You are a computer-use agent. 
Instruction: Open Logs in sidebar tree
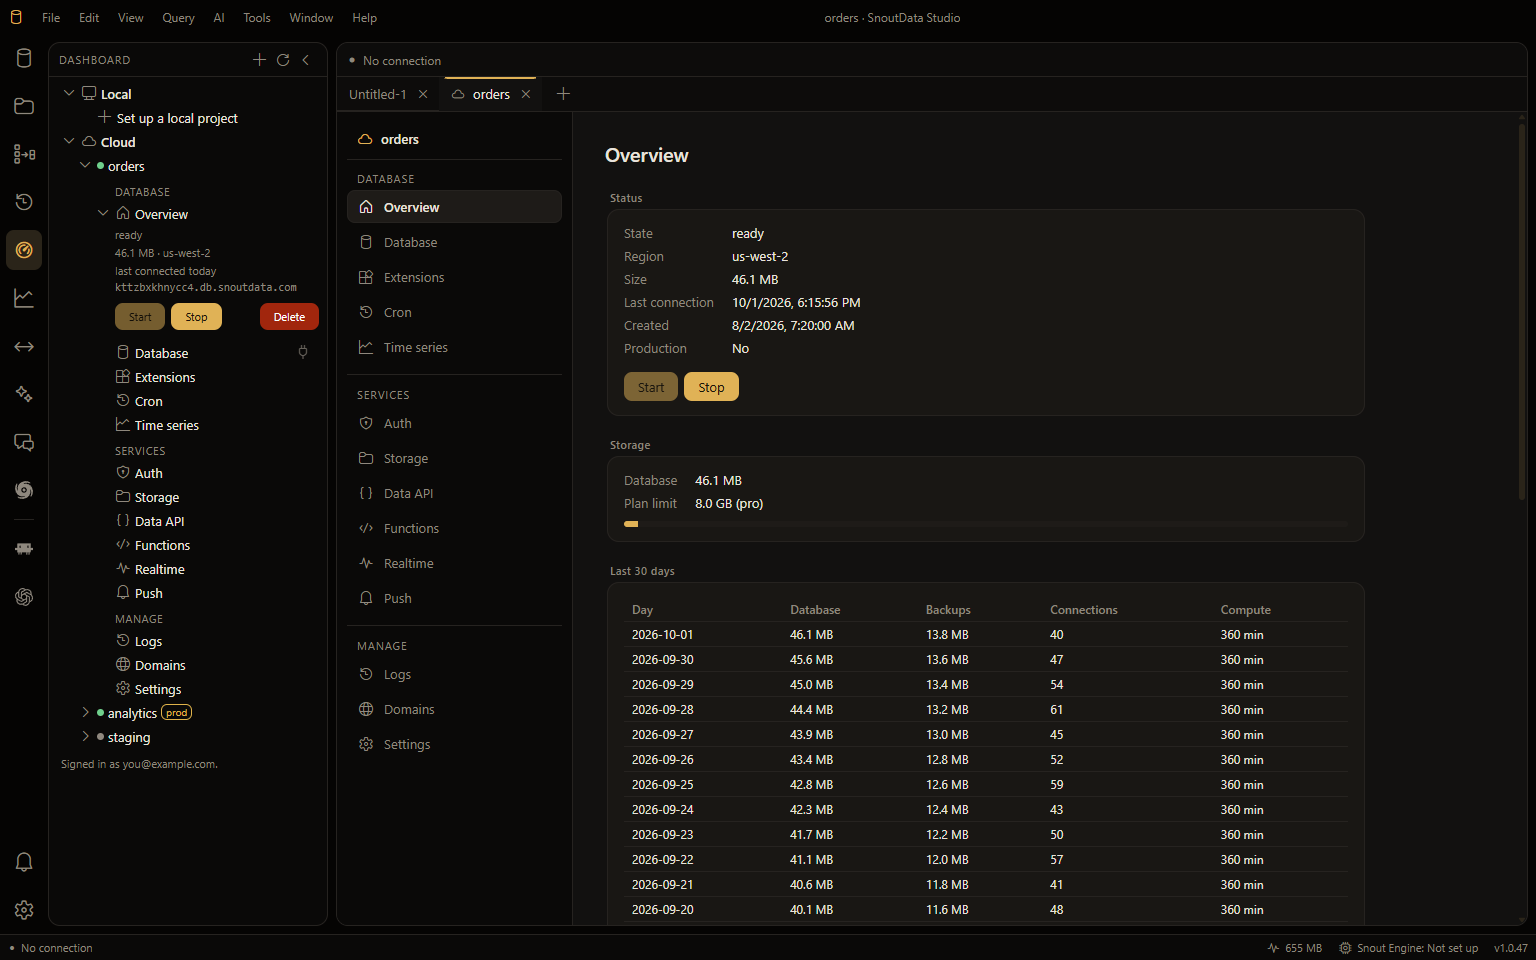coord(148,641)
